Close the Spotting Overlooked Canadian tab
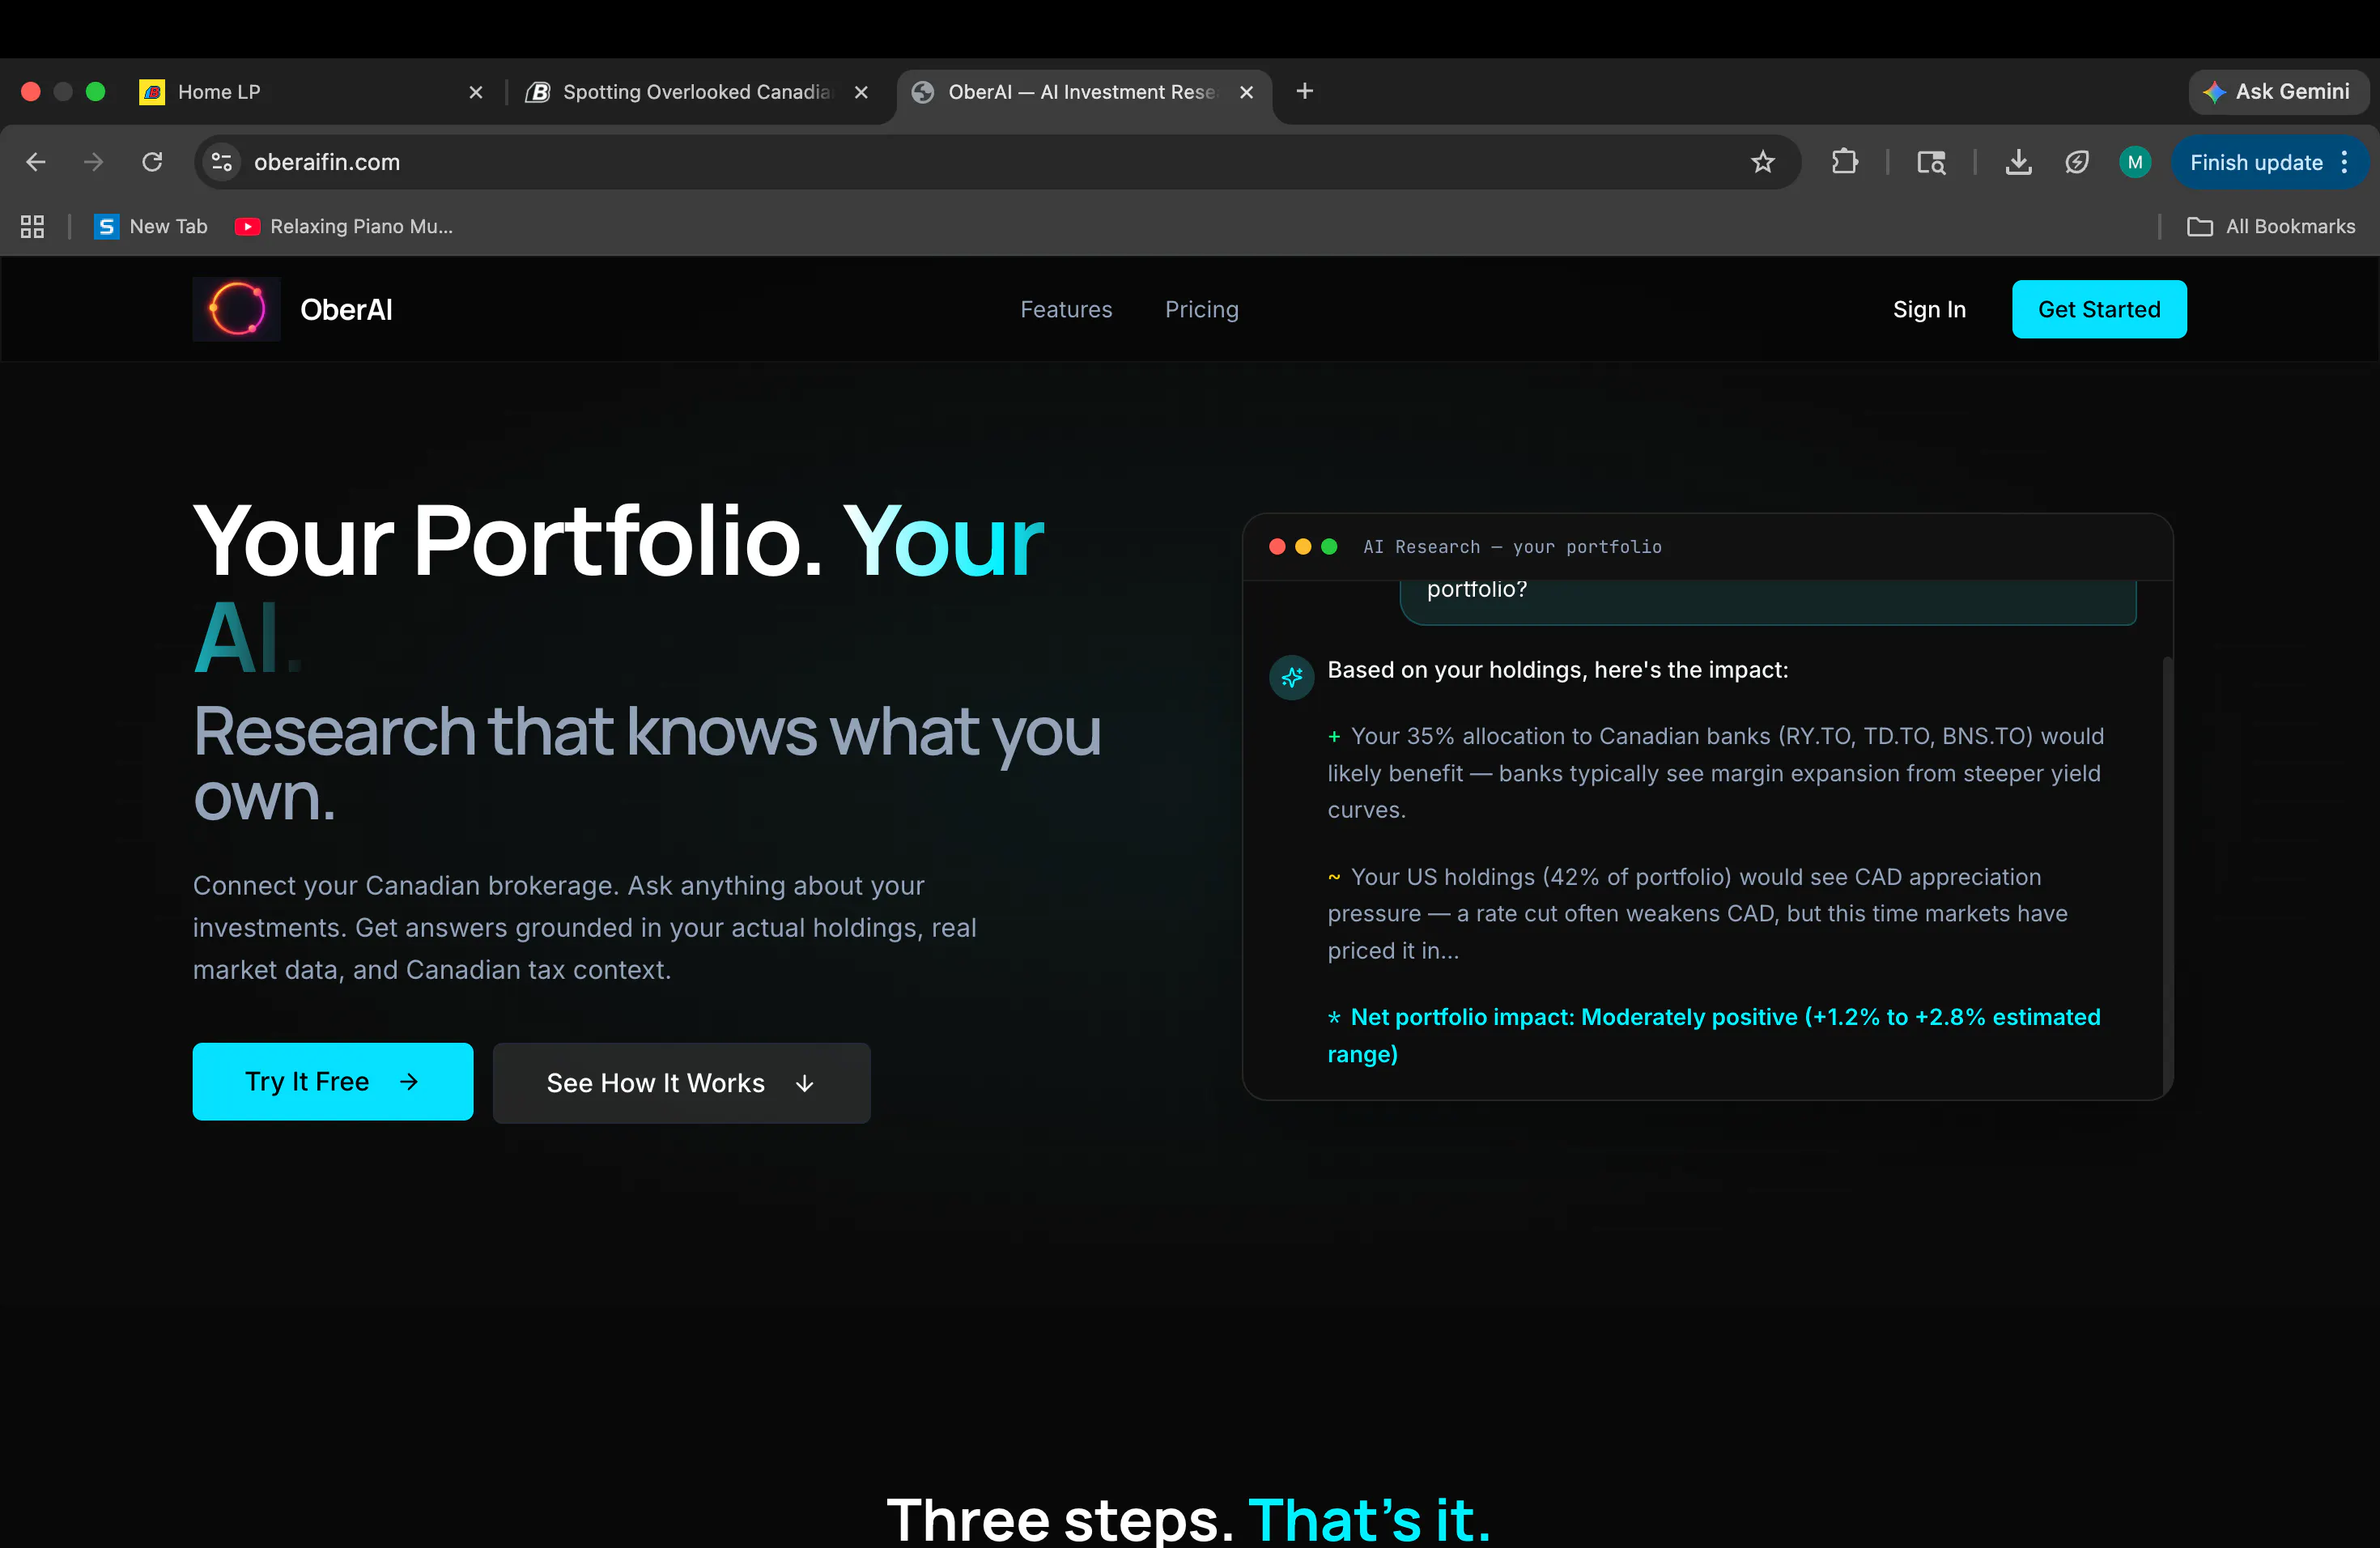Image resolution: width=2380 pixels, height=1548 pixels. click(861, 92)
